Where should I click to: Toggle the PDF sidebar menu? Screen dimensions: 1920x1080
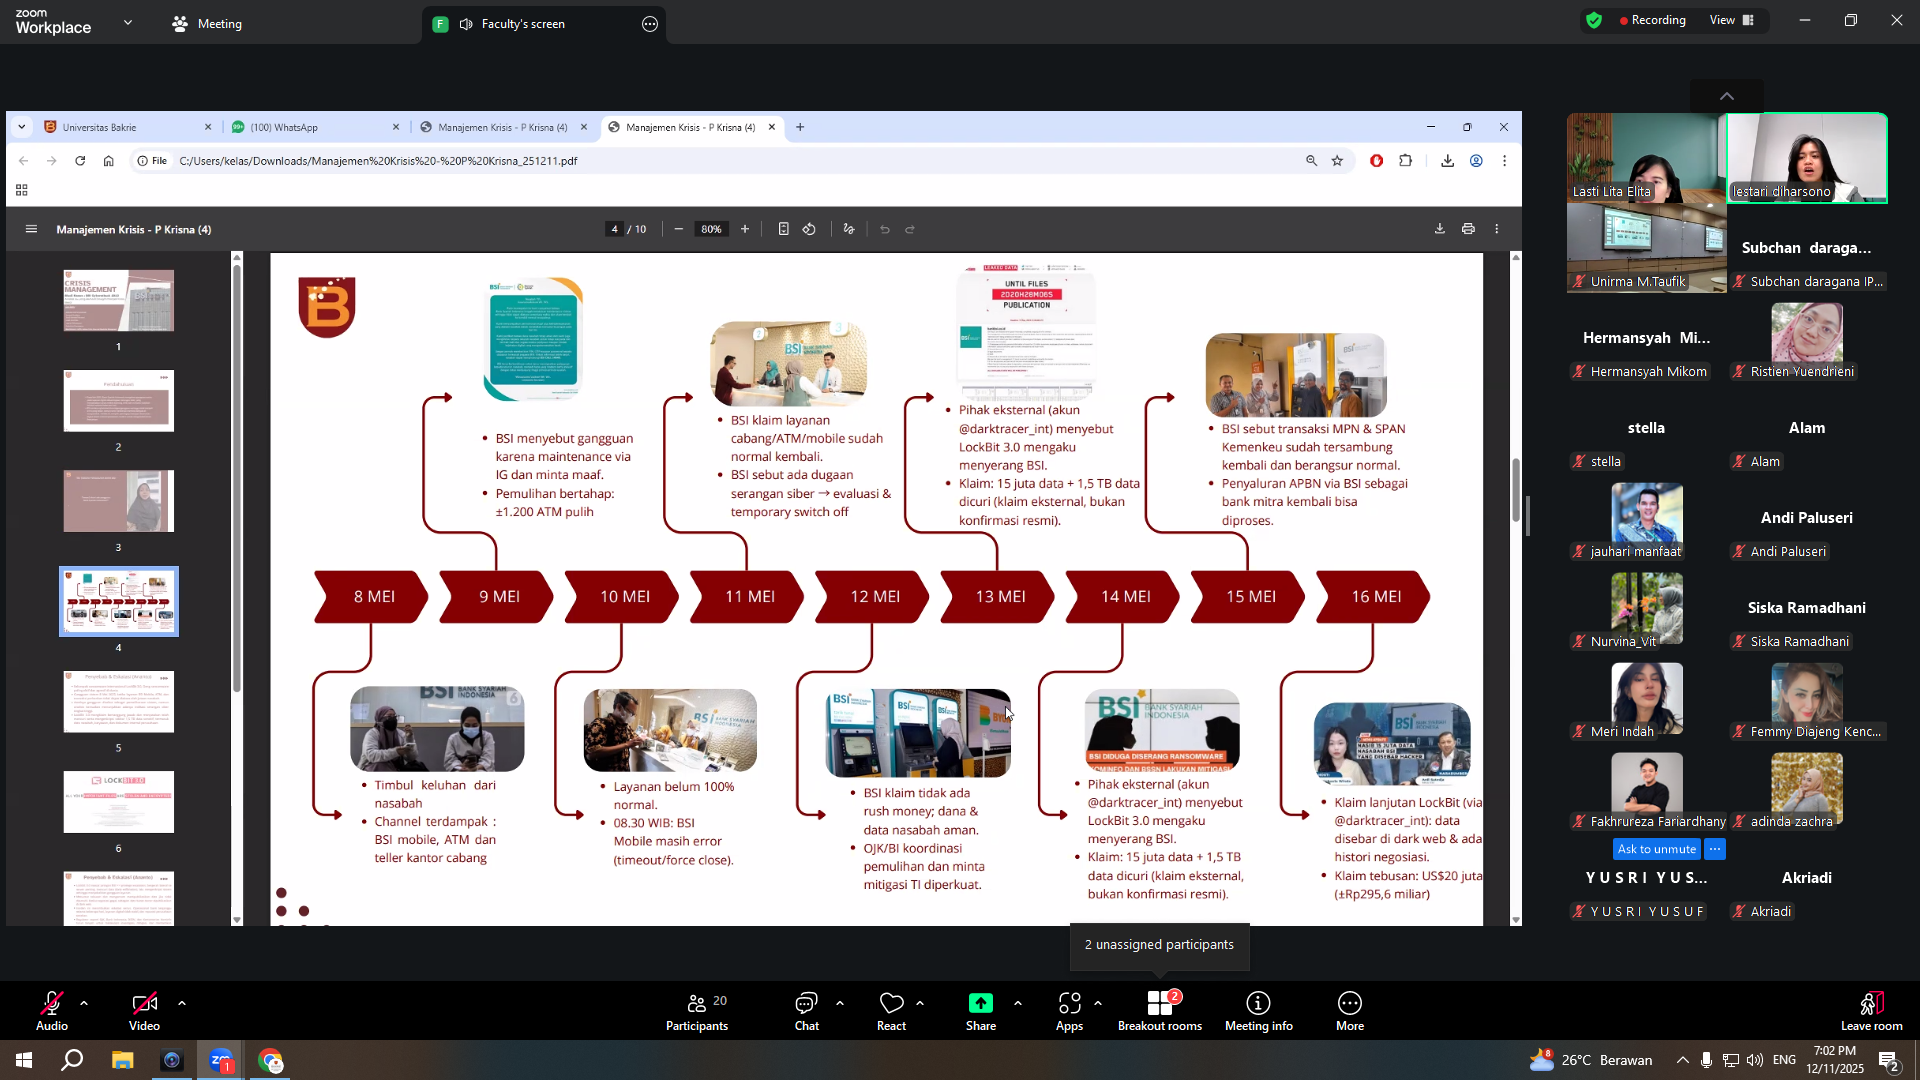click(x=31, y=229)
